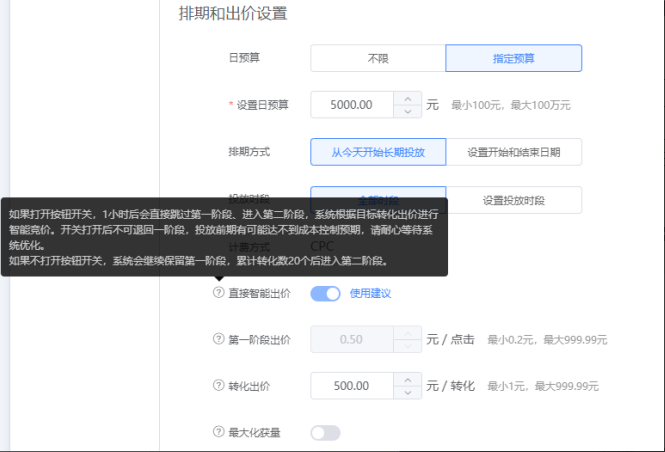Turn off the 直接智能出价 switch
665x452 pixels.
point(325,293)
